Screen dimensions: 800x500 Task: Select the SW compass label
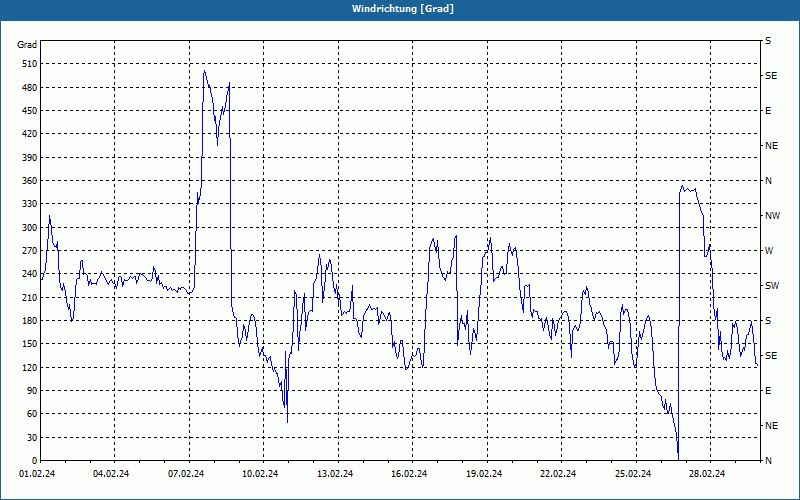[x=772, y=286]
